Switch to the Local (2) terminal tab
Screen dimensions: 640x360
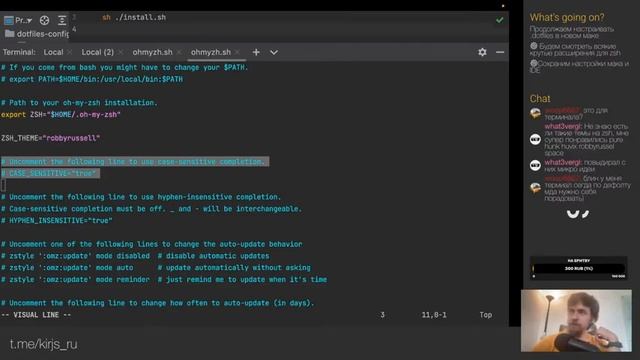coord(98,52)
